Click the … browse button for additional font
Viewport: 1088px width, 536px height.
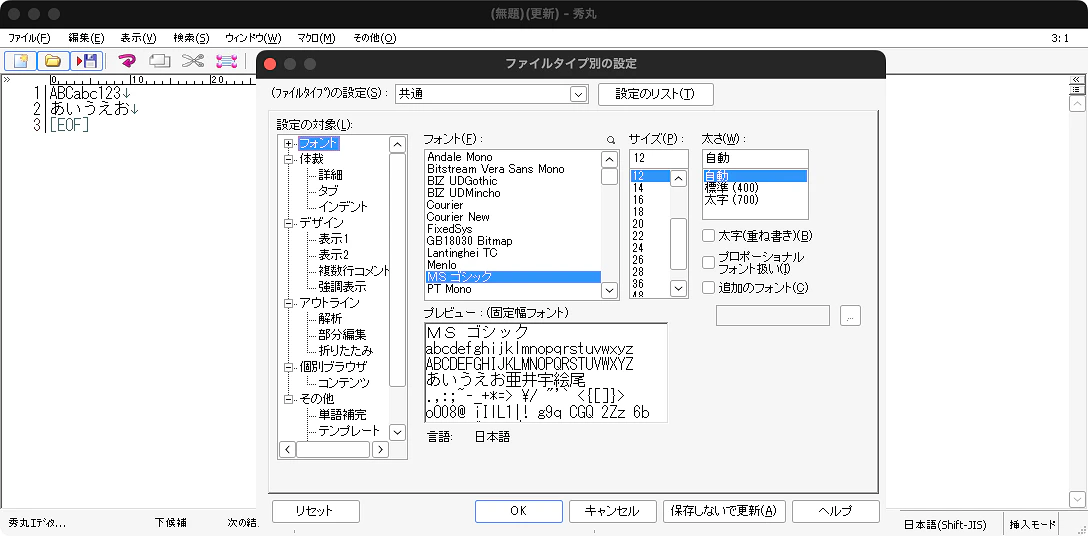(x=850, y=315)
